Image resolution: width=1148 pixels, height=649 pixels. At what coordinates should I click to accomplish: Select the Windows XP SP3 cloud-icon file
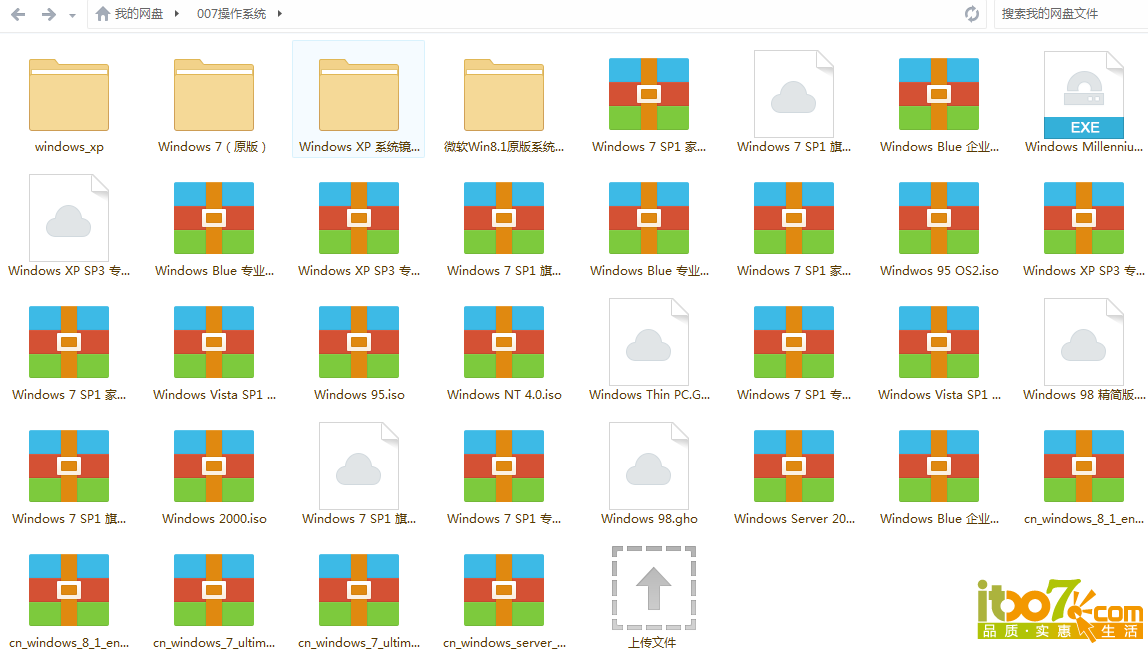69,218
